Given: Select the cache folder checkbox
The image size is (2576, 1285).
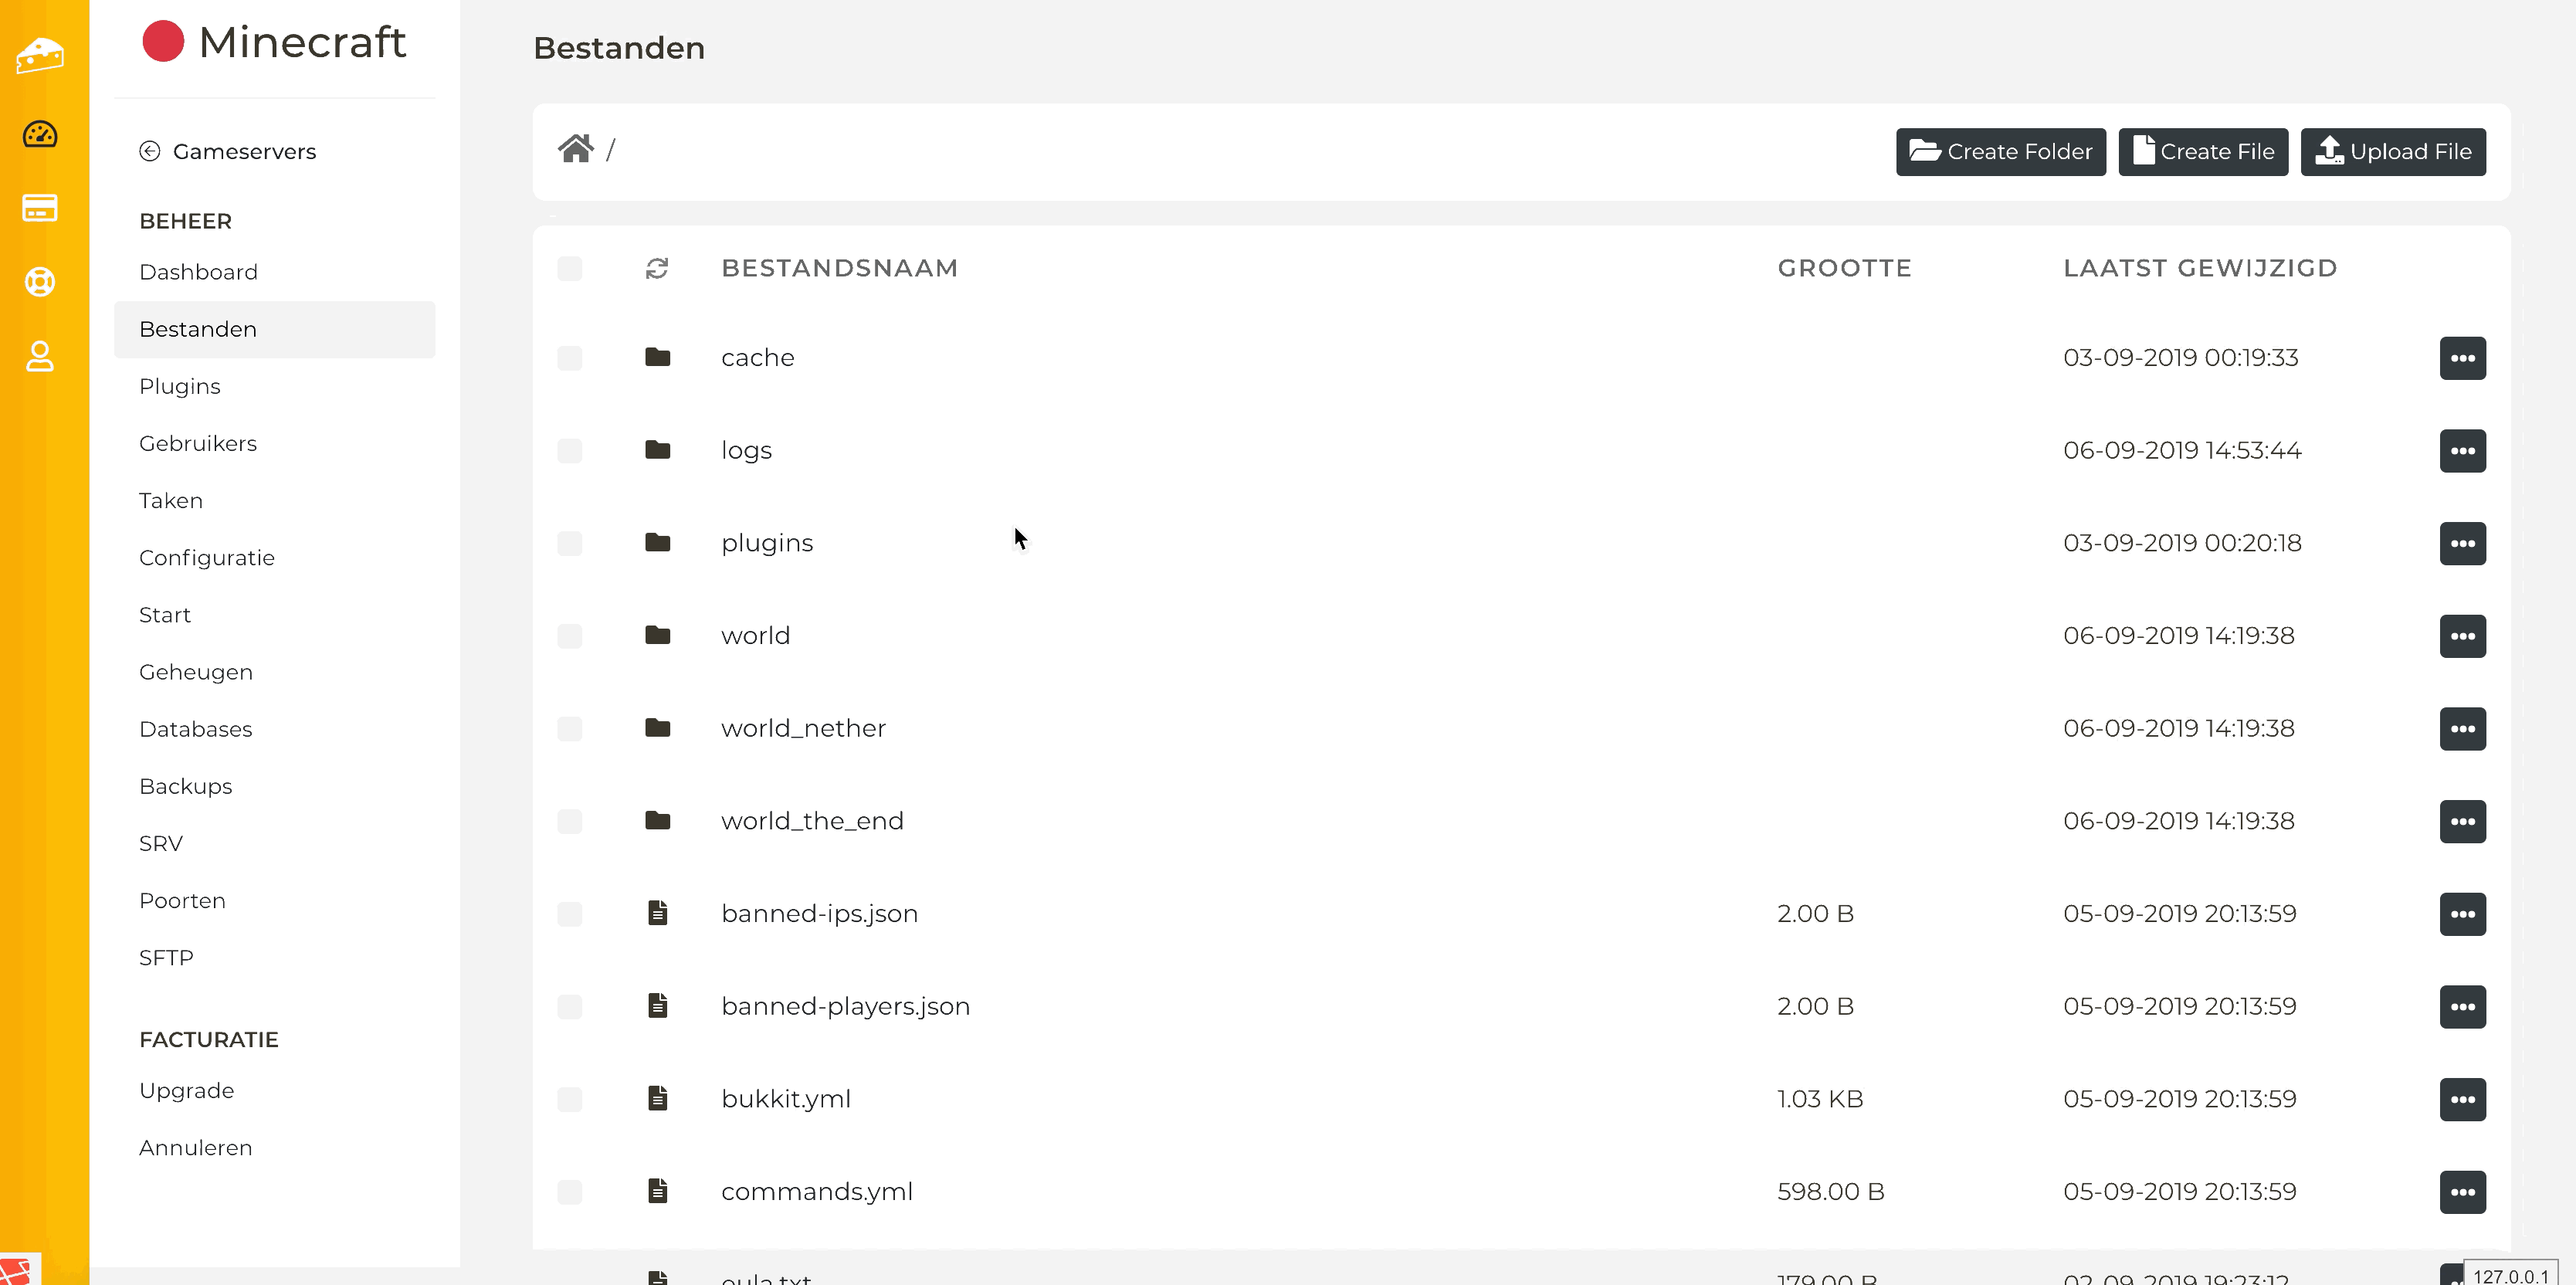Looking at the screenshot, I should pos(570,358).
